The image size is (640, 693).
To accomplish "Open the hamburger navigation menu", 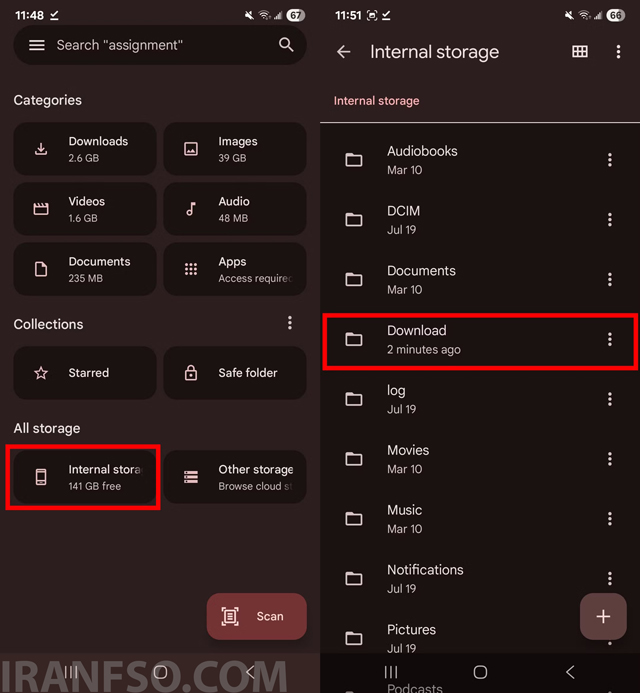I will coord(37,45).
